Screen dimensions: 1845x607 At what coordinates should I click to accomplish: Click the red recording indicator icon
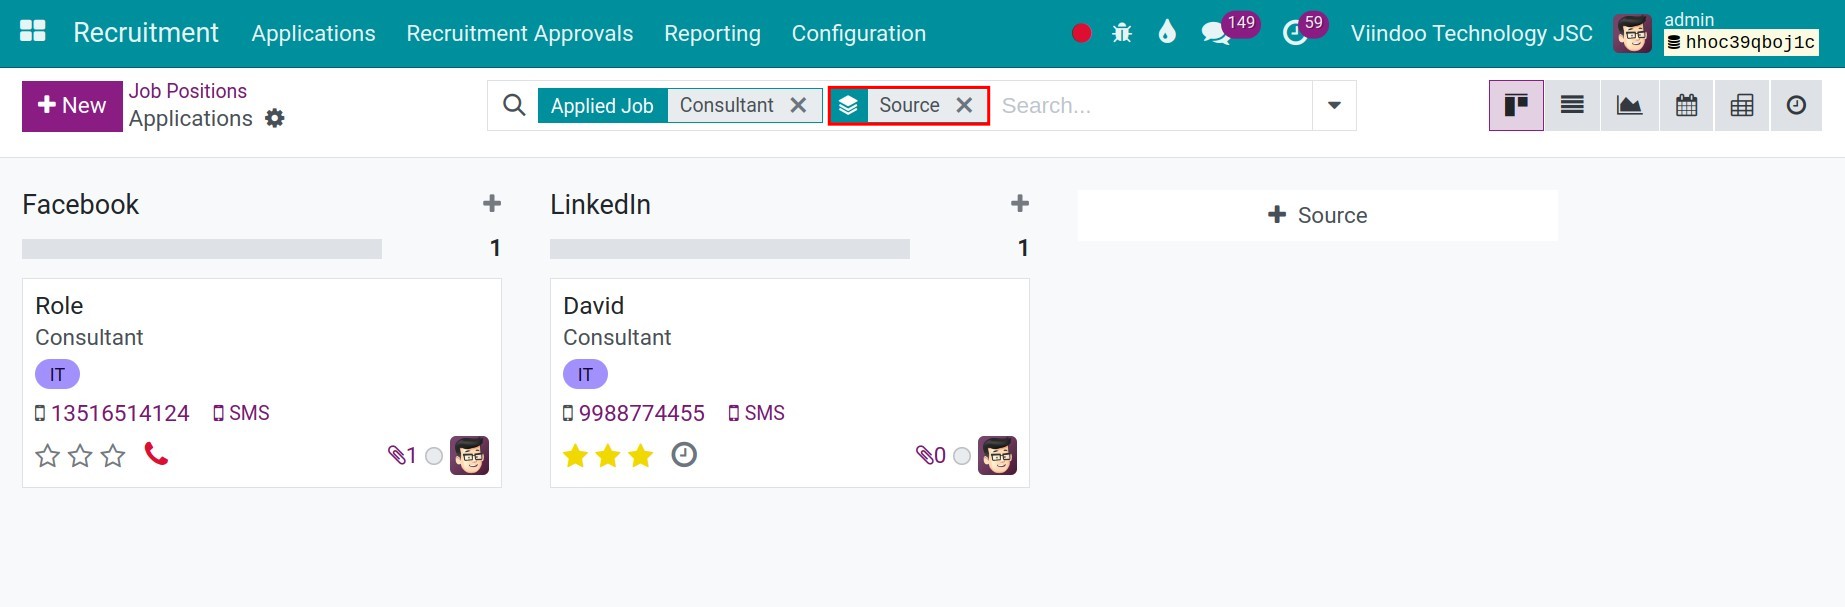(1081, 33)
